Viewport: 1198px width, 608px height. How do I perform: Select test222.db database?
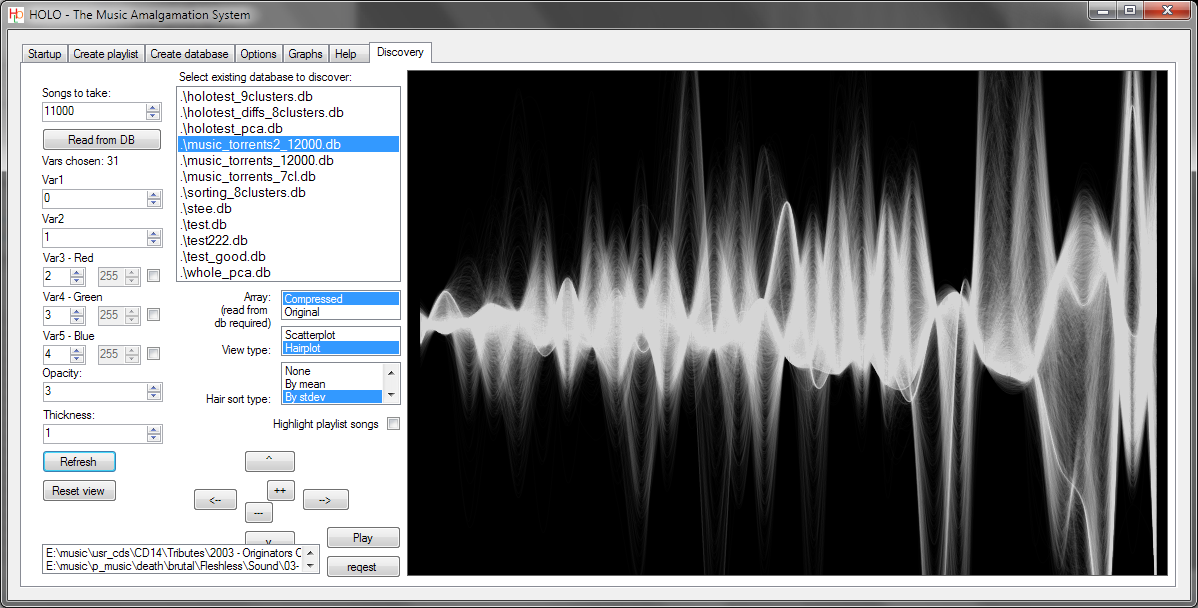(288, 241)
